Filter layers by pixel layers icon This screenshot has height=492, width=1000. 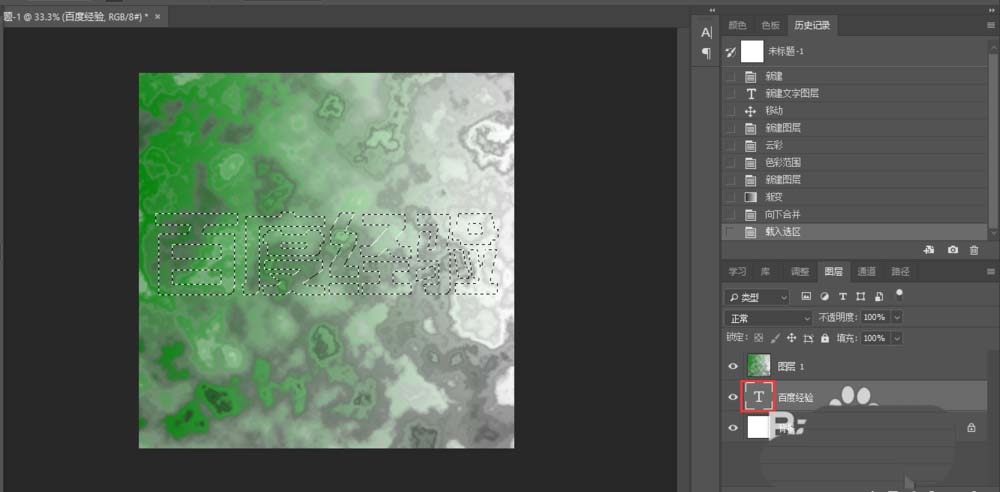pos(805,297)
